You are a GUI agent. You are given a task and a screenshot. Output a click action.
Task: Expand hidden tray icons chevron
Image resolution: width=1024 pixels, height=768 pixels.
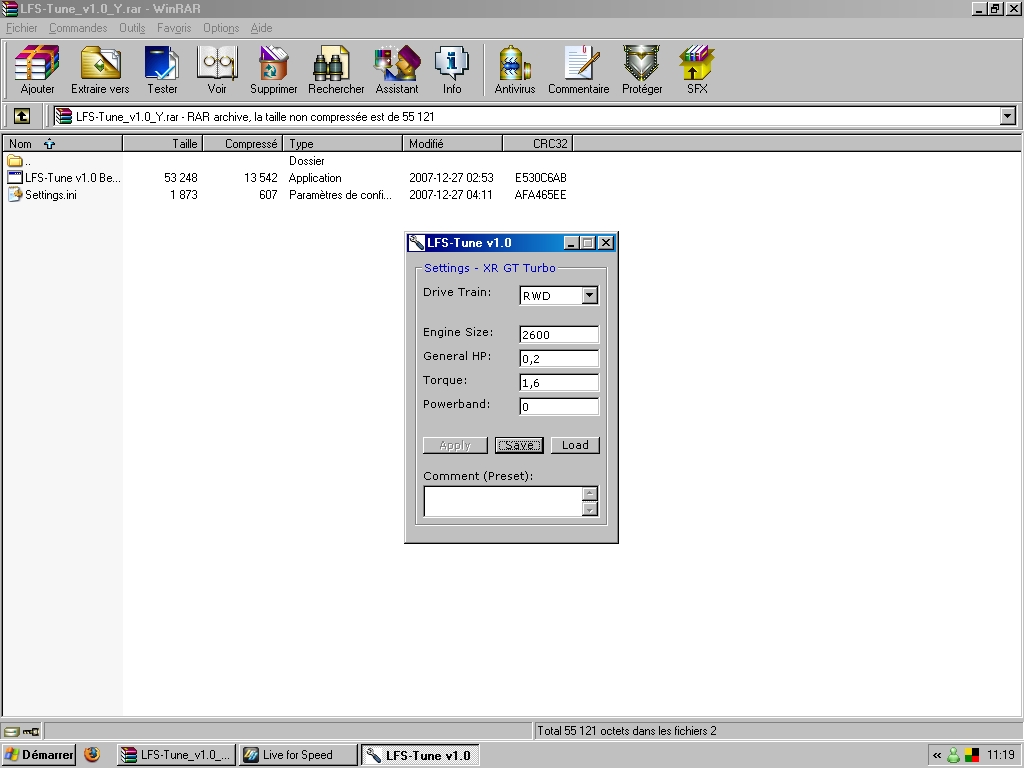pos(936,756)
